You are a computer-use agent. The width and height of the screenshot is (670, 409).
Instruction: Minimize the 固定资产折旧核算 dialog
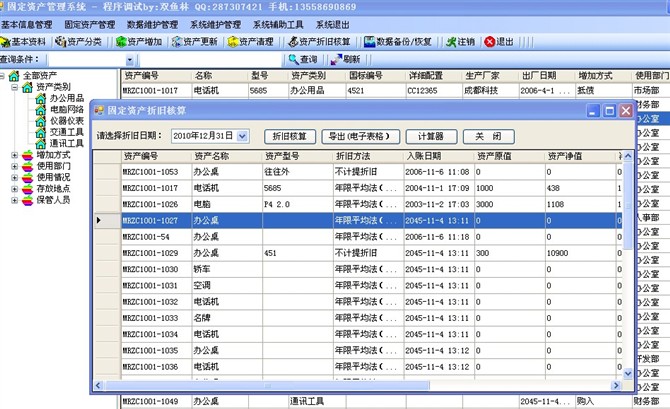tap(592, 111)
